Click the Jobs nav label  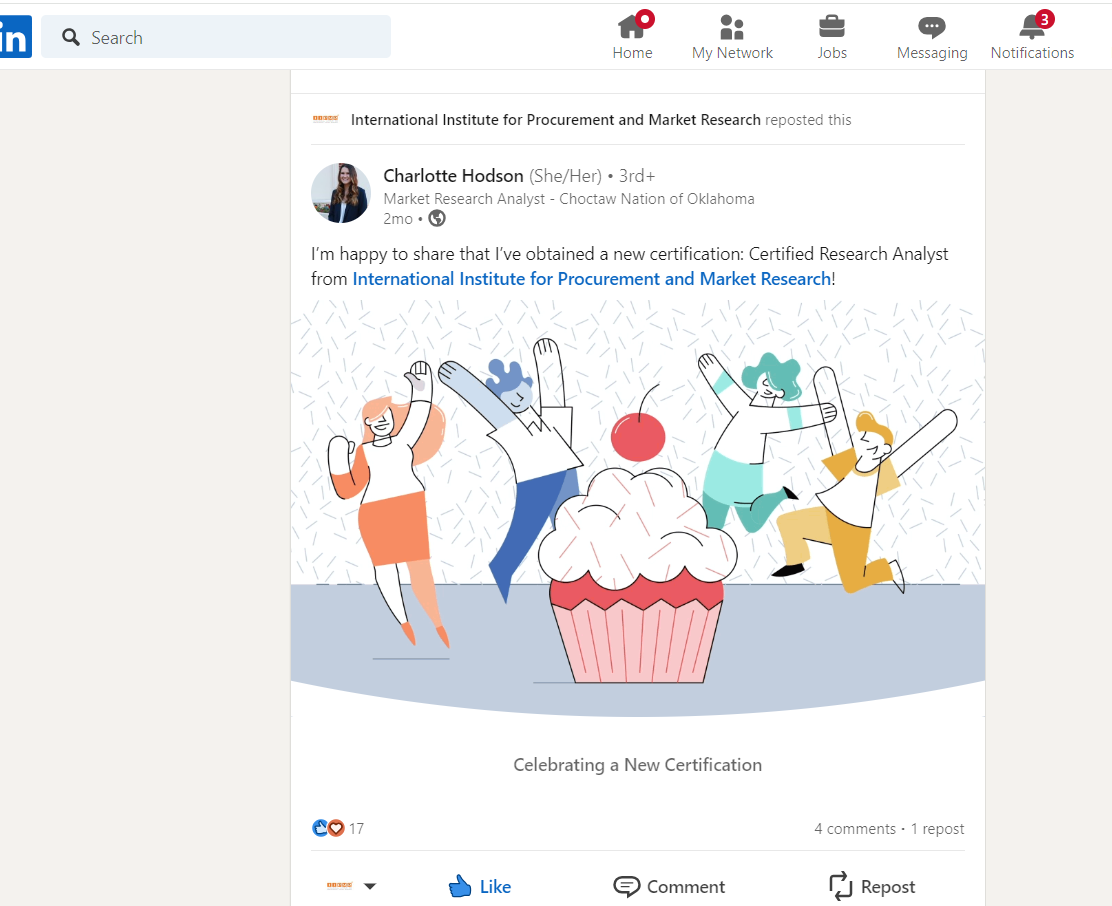click(x=832, y=53)
